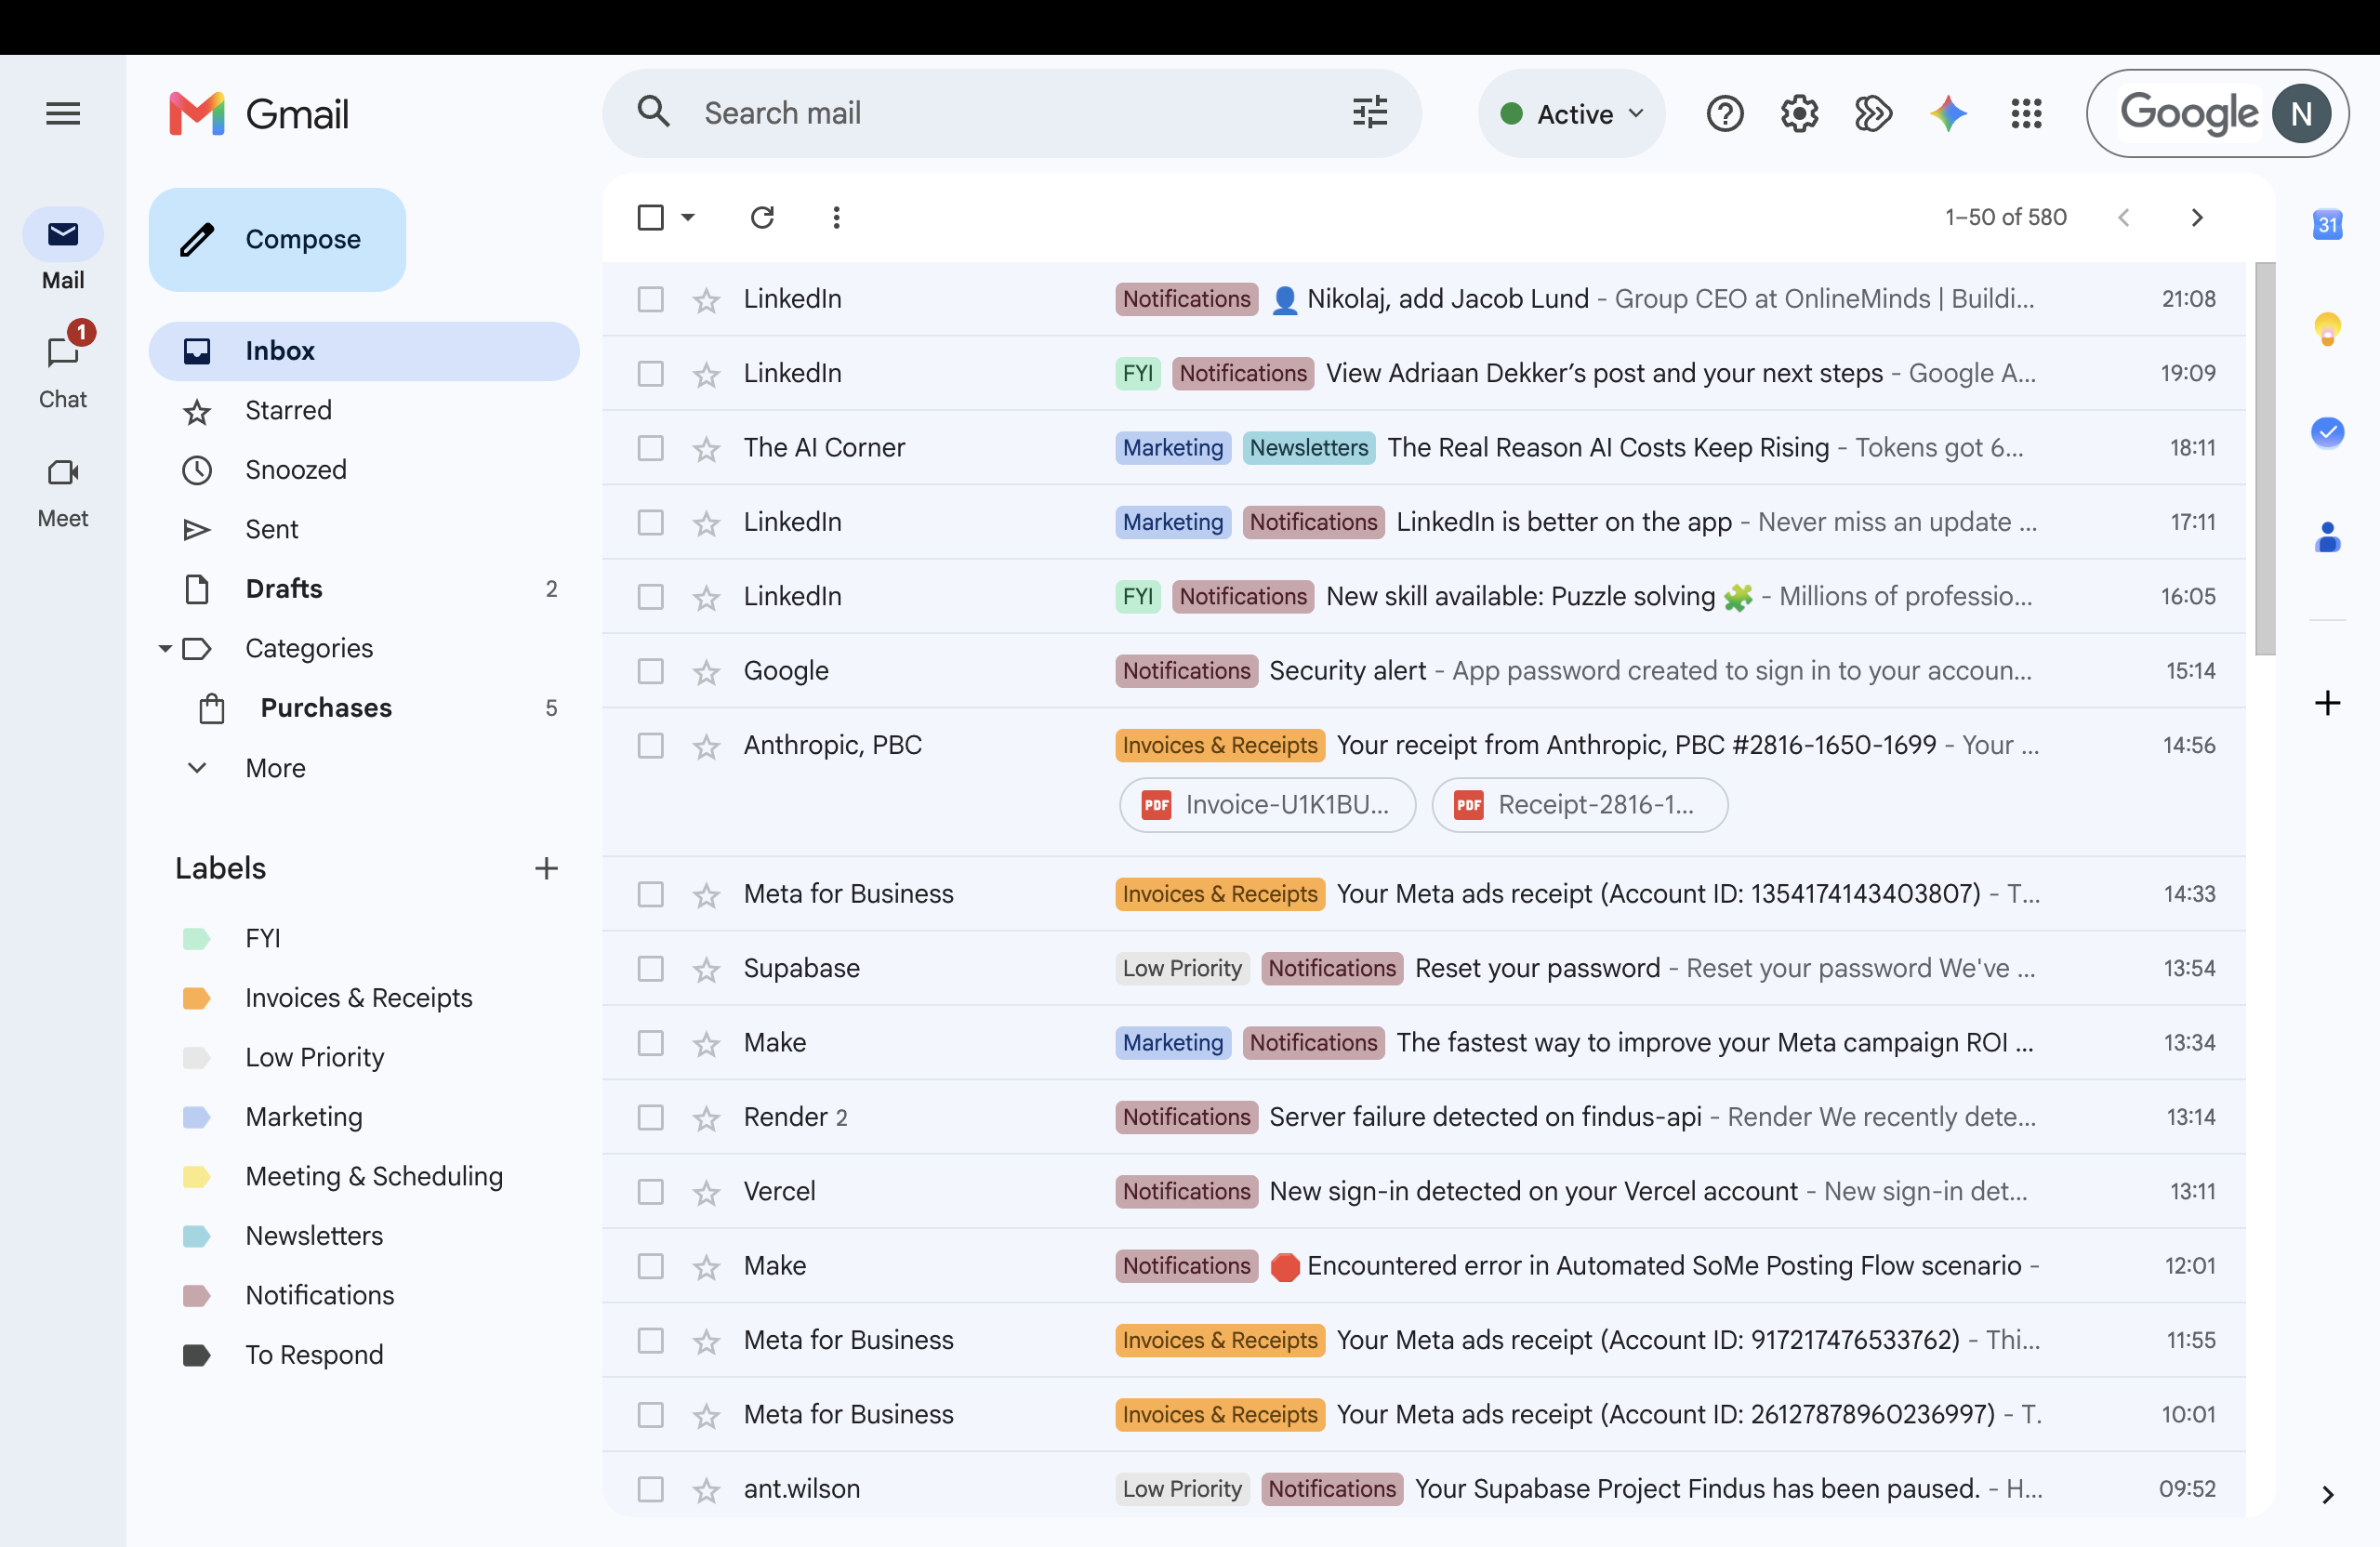Open Settings gear icon

point(1799,114)
